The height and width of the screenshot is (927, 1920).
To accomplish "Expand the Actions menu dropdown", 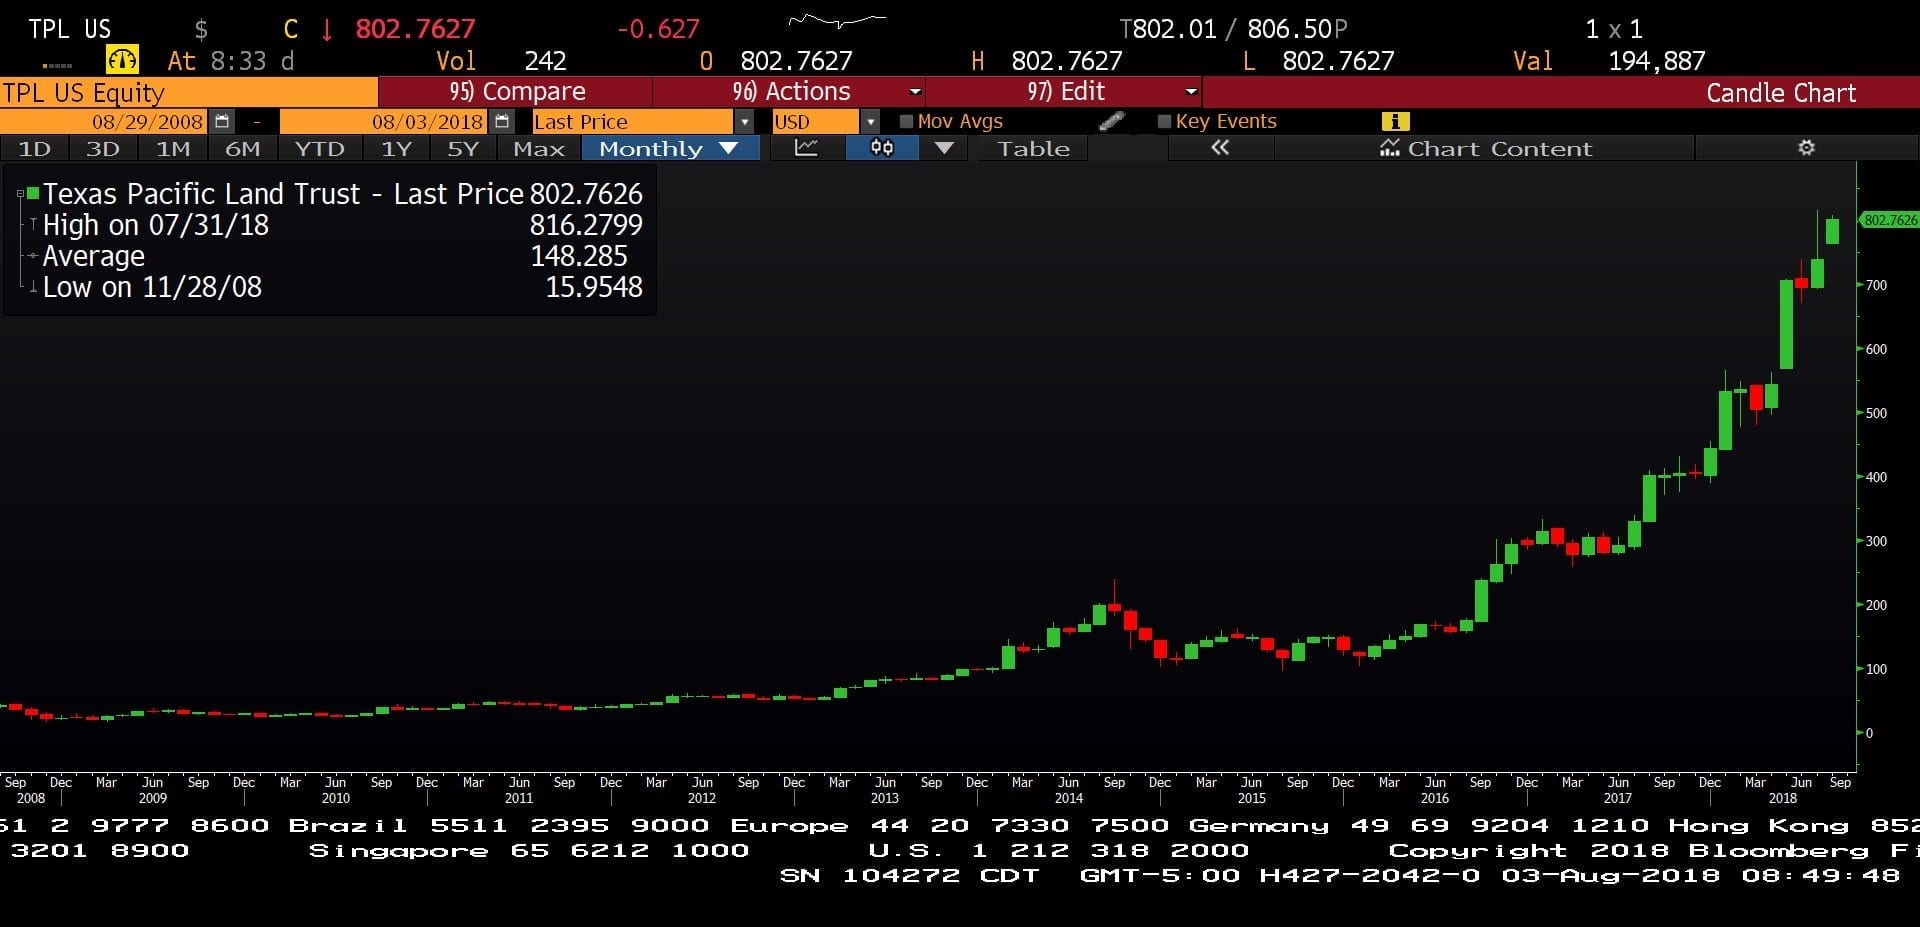I will pos(914,91).
